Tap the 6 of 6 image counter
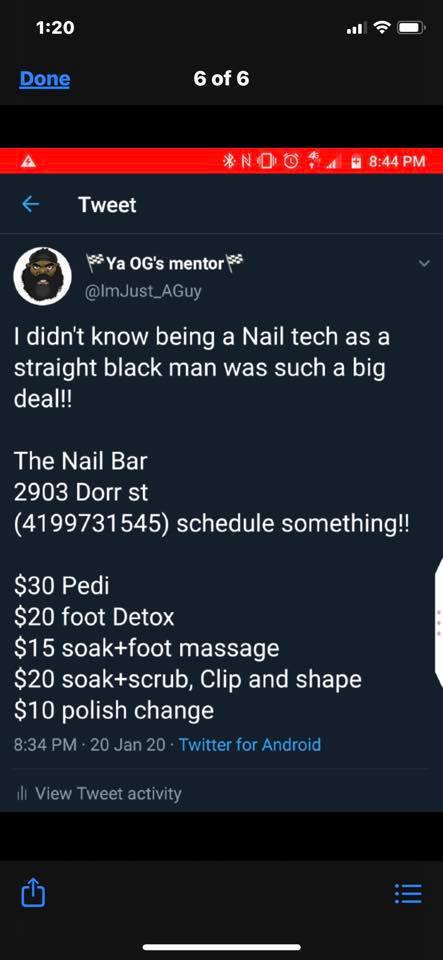The image size is (443, 960). [222, 79]
